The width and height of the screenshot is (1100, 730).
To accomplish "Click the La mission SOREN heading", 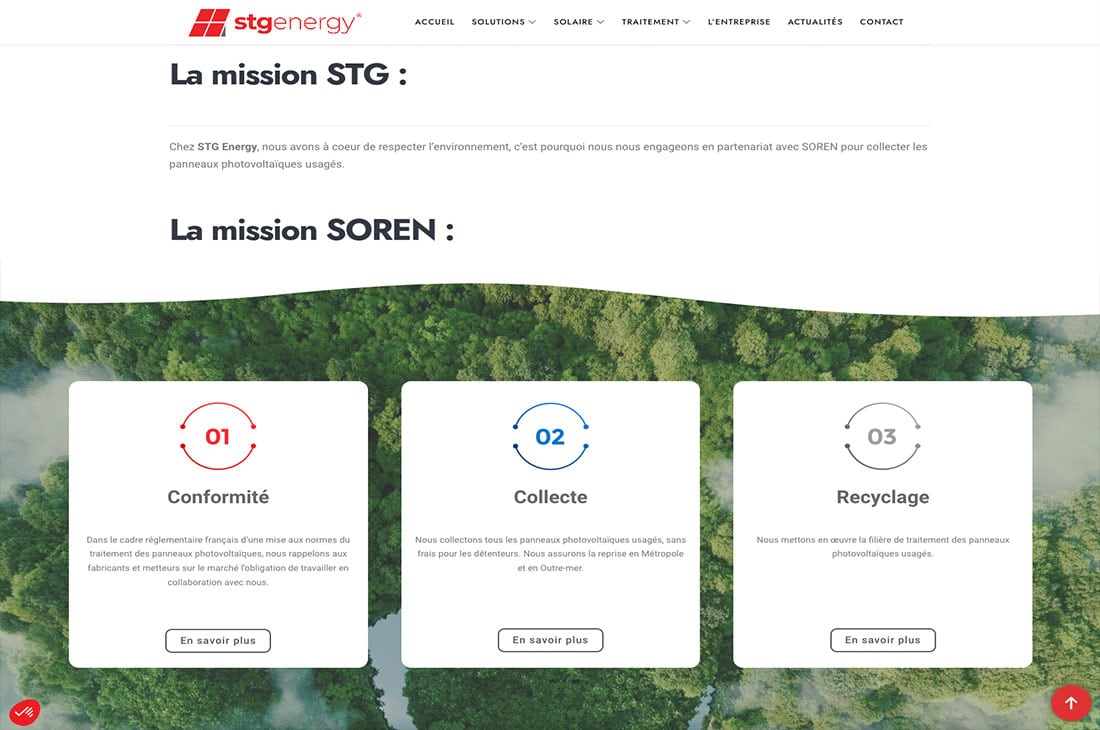I will (312, 230).
